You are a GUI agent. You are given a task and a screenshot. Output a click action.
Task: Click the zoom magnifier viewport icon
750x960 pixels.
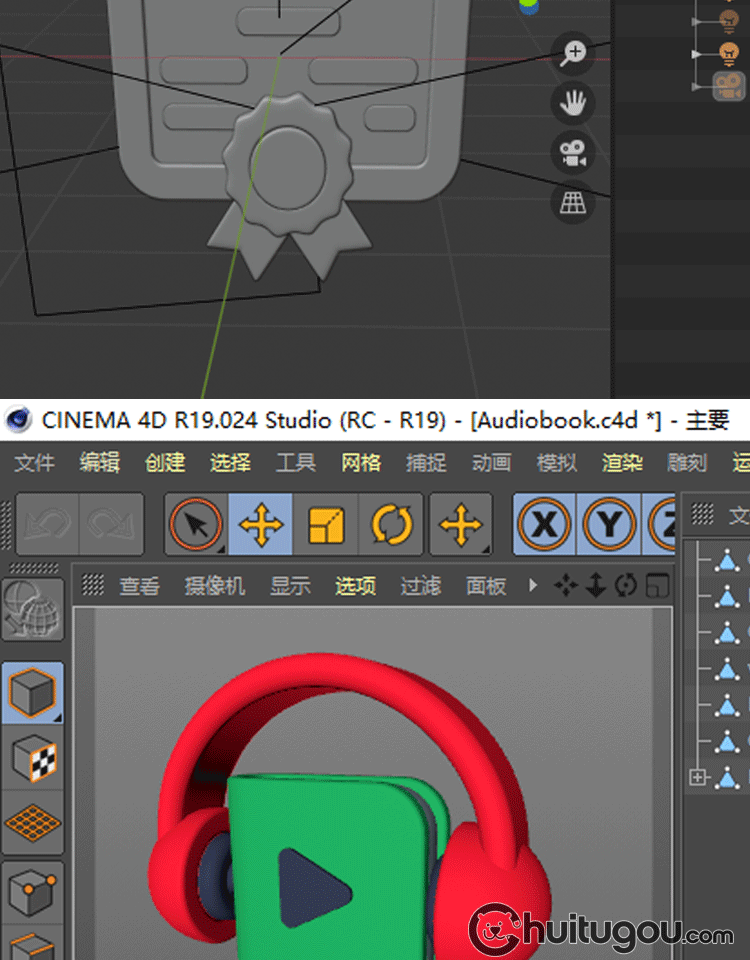coord(572,53)
